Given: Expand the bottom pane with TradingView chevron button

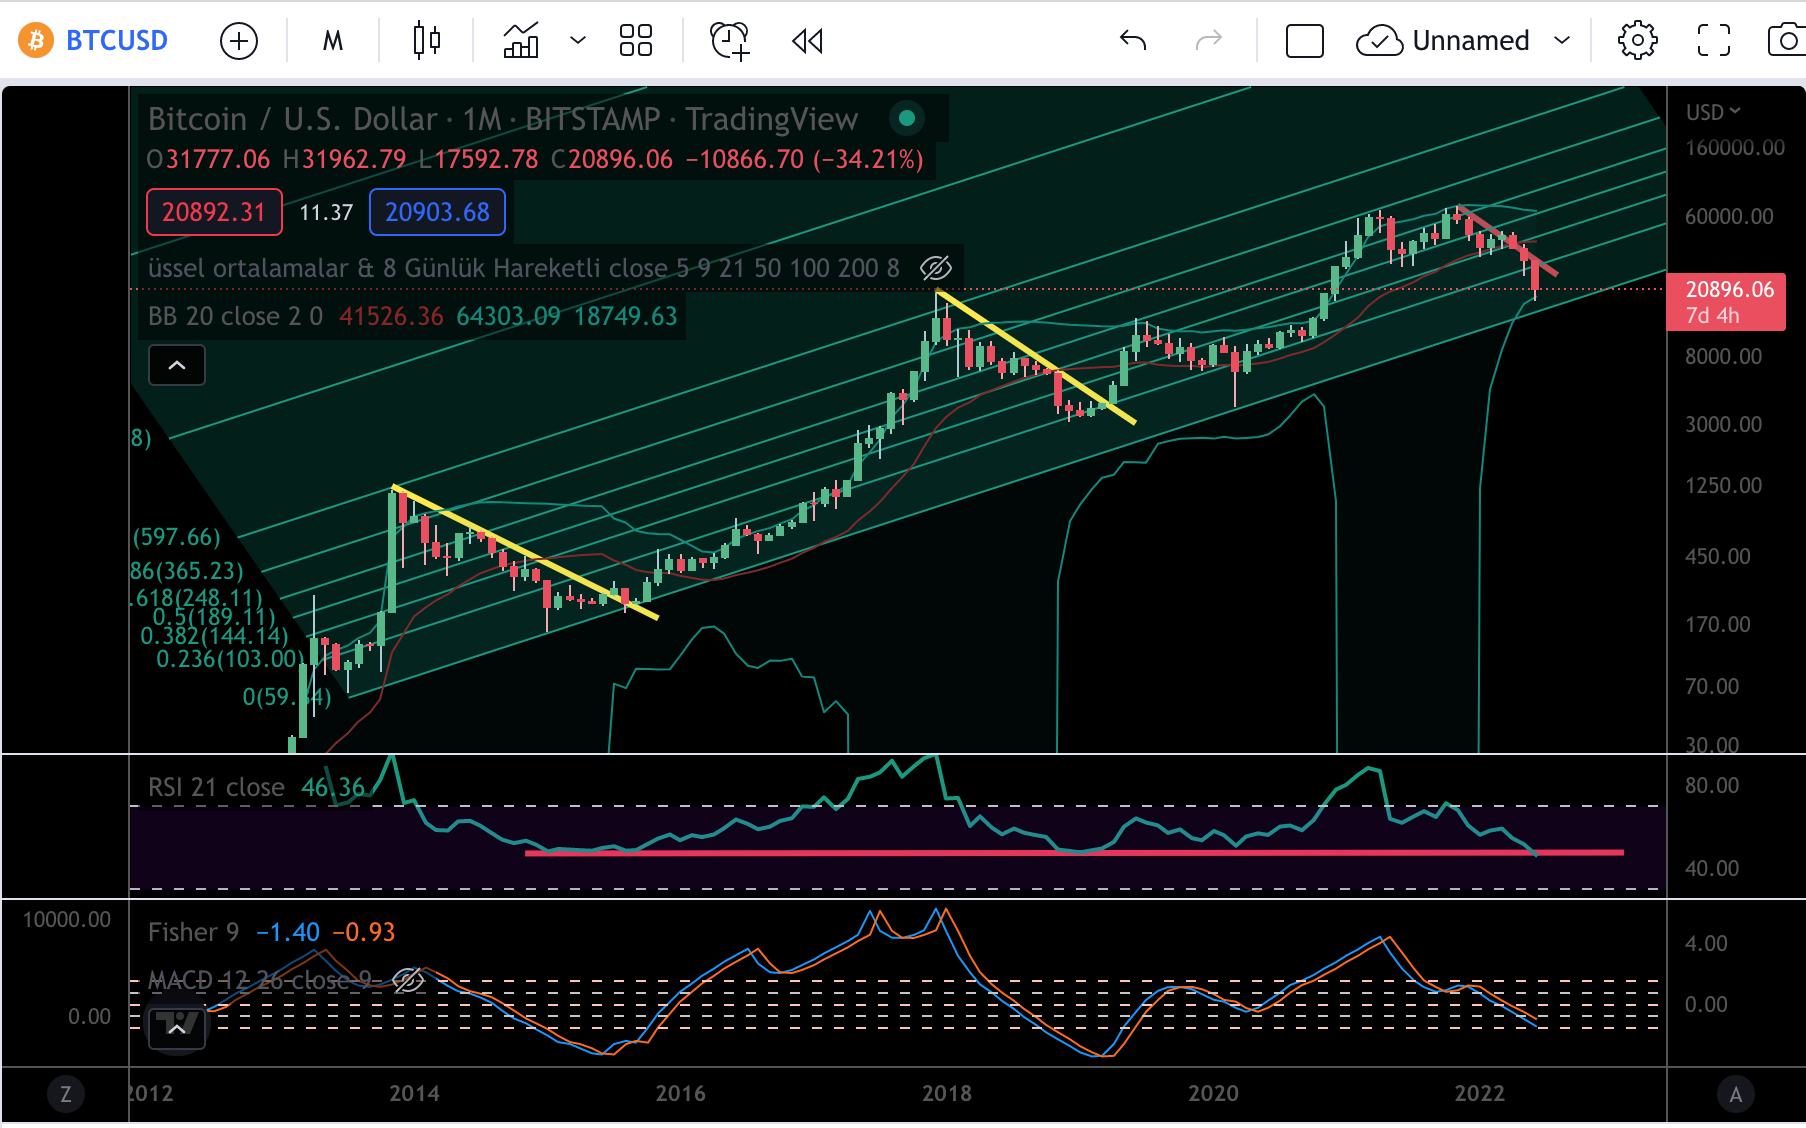Looking at the screenshot, I should [177, 1028].
